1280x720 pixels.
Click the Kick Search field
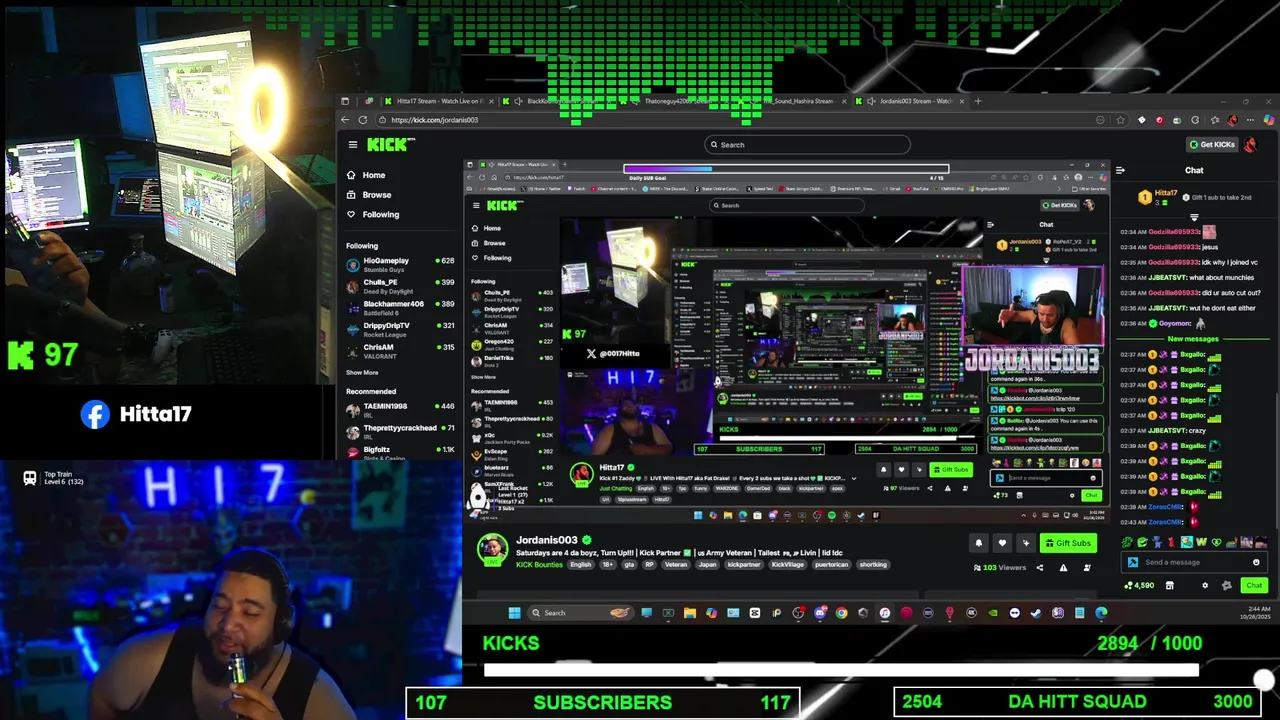point(807,145)
